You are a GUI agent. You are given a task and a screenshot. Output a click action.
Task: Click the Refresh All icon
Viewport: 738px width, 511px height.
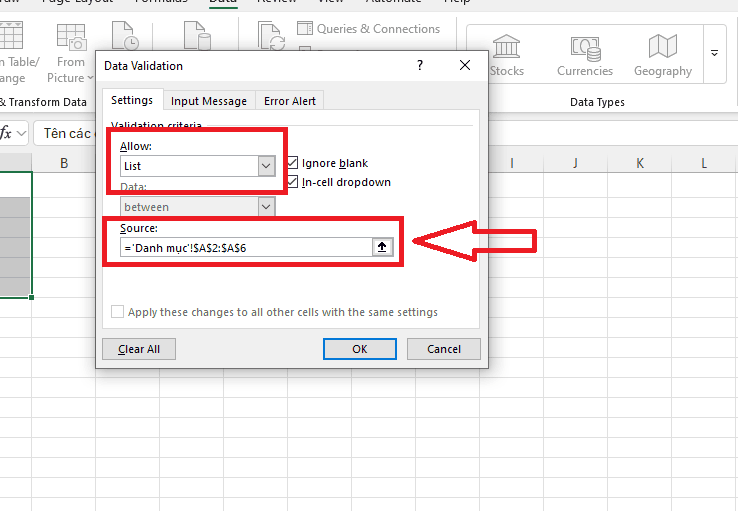[271, 36]
